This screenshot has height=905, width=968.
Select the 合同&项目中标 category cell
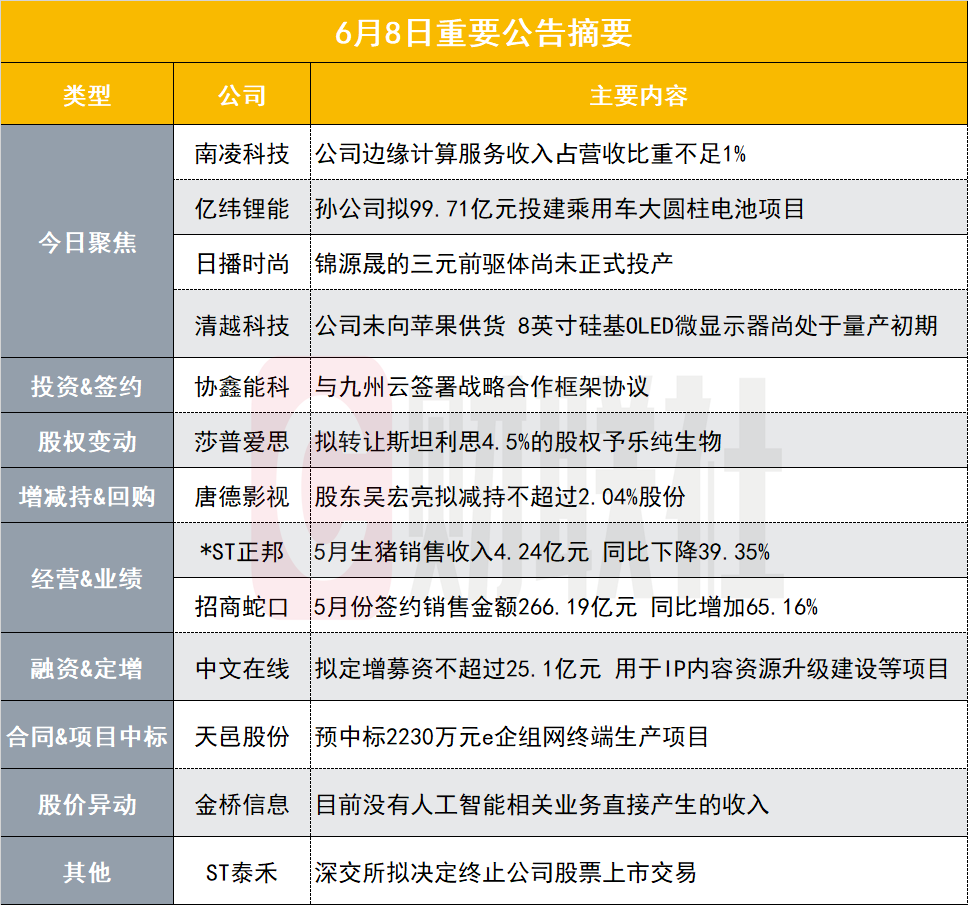point(87,735)
